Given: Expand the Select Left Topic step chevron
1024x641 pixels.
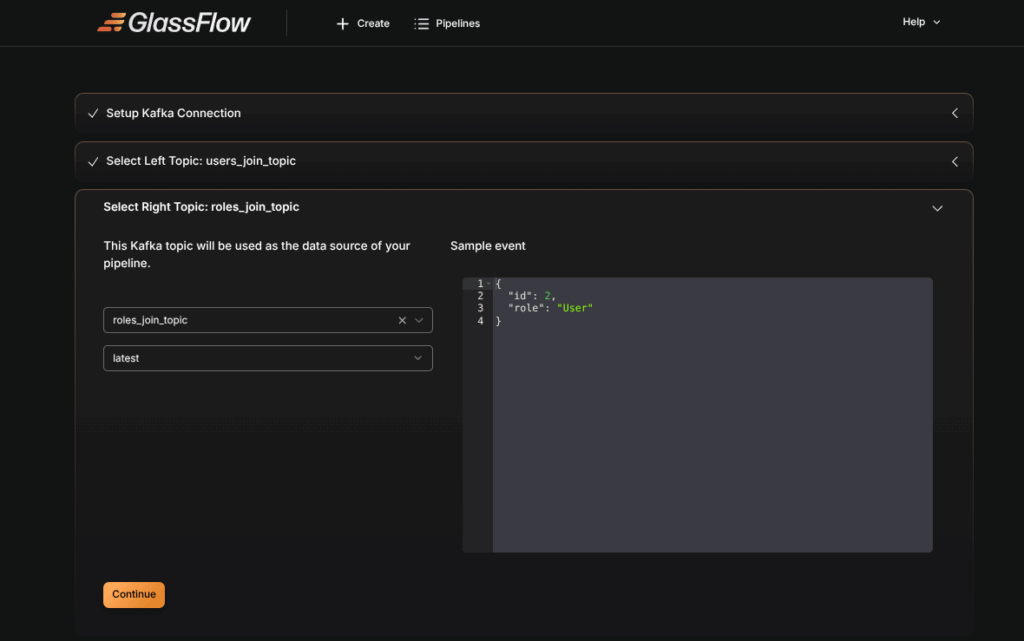Looking at the screenshot, I should click(954, 161).
